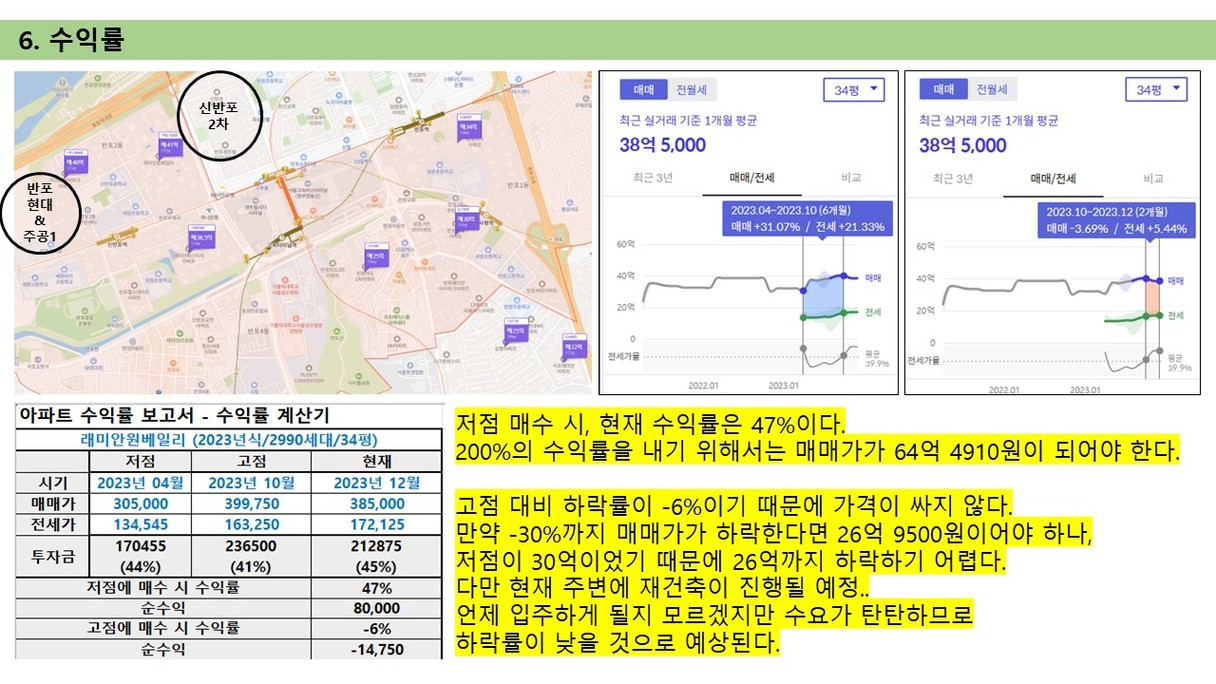Click the 2023년 10월 table cell
Screen dimensions: 1216x684
[x=252, y=482]
